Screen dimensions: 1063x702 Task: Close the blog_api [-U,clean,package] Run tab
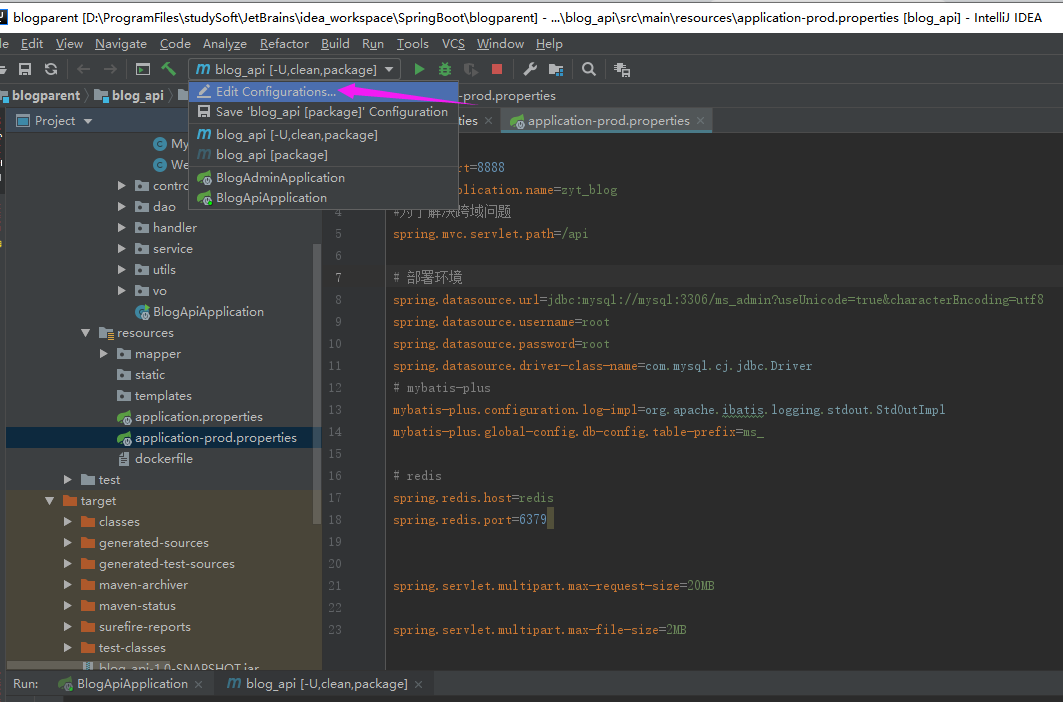pos(418,685)
